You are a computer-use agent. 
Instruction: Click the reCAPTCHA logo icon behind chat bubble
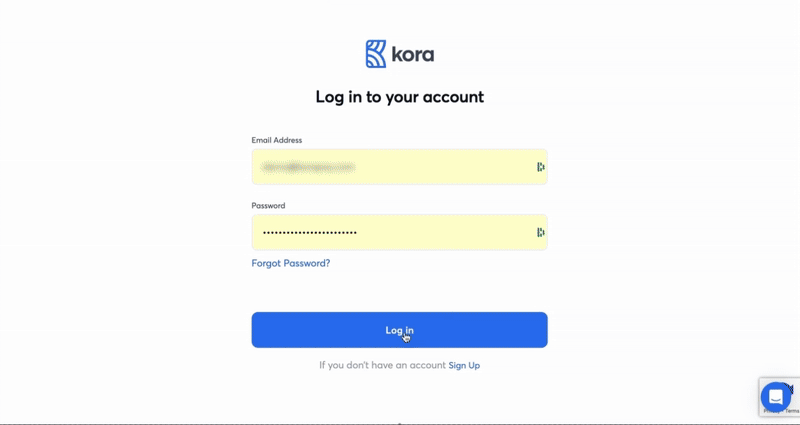pyautogui.click(x=791, y=389)
